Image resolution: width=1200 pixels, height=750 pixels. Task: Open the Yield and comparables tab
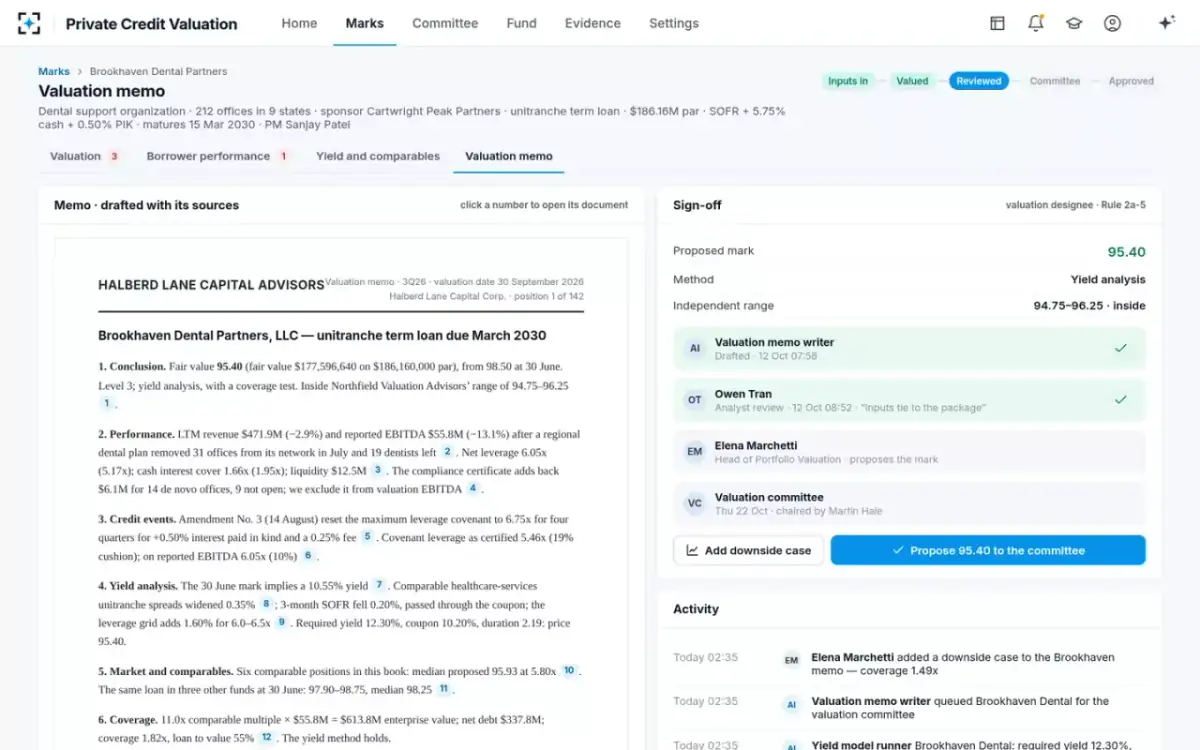point(378,156)
